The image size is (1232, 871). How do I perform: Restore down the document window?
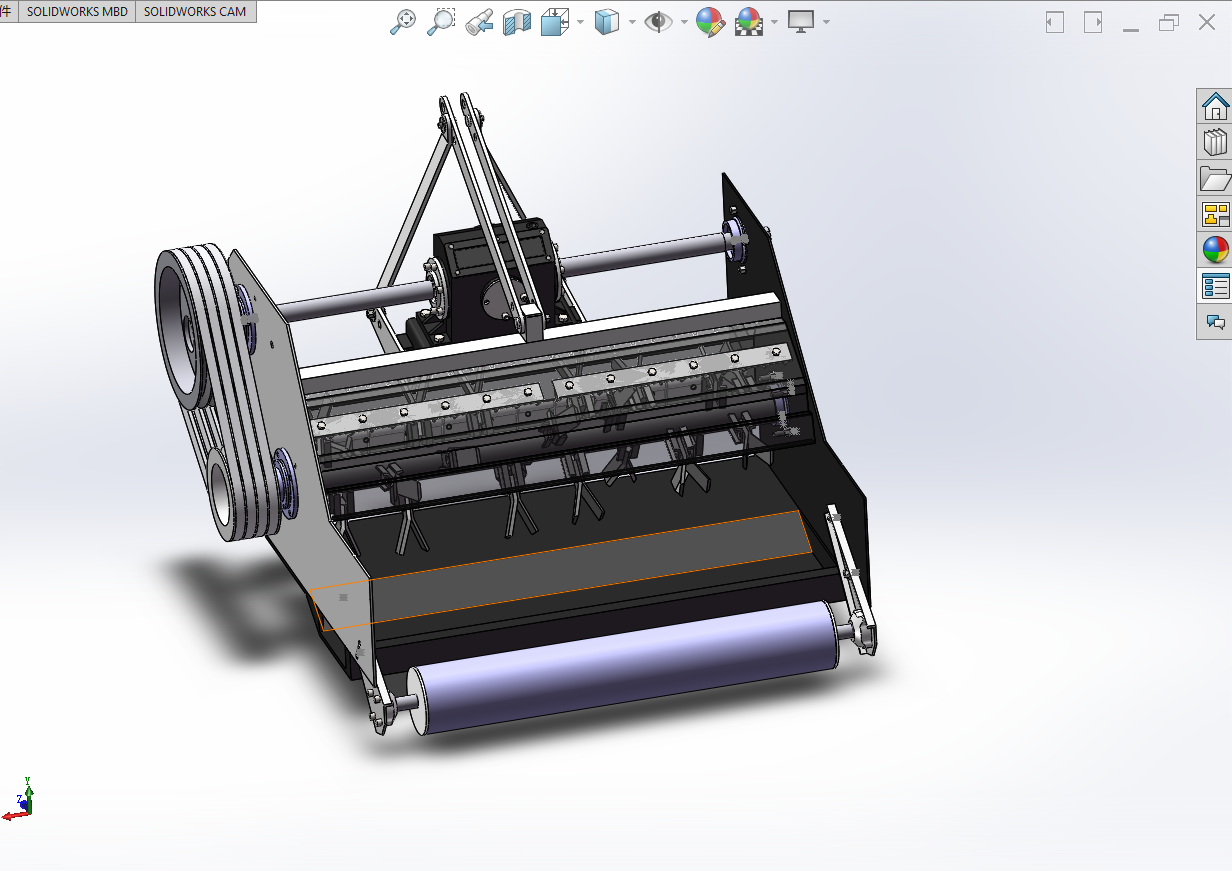(1169, 22)
